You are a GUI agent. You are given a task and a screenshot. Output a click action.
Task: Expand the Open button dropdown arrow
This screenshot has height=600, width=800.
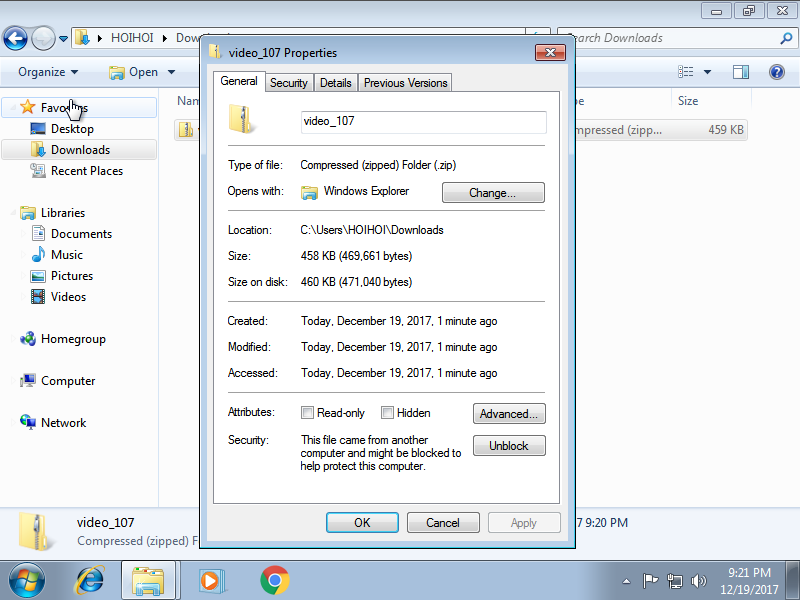coord(171,72)
